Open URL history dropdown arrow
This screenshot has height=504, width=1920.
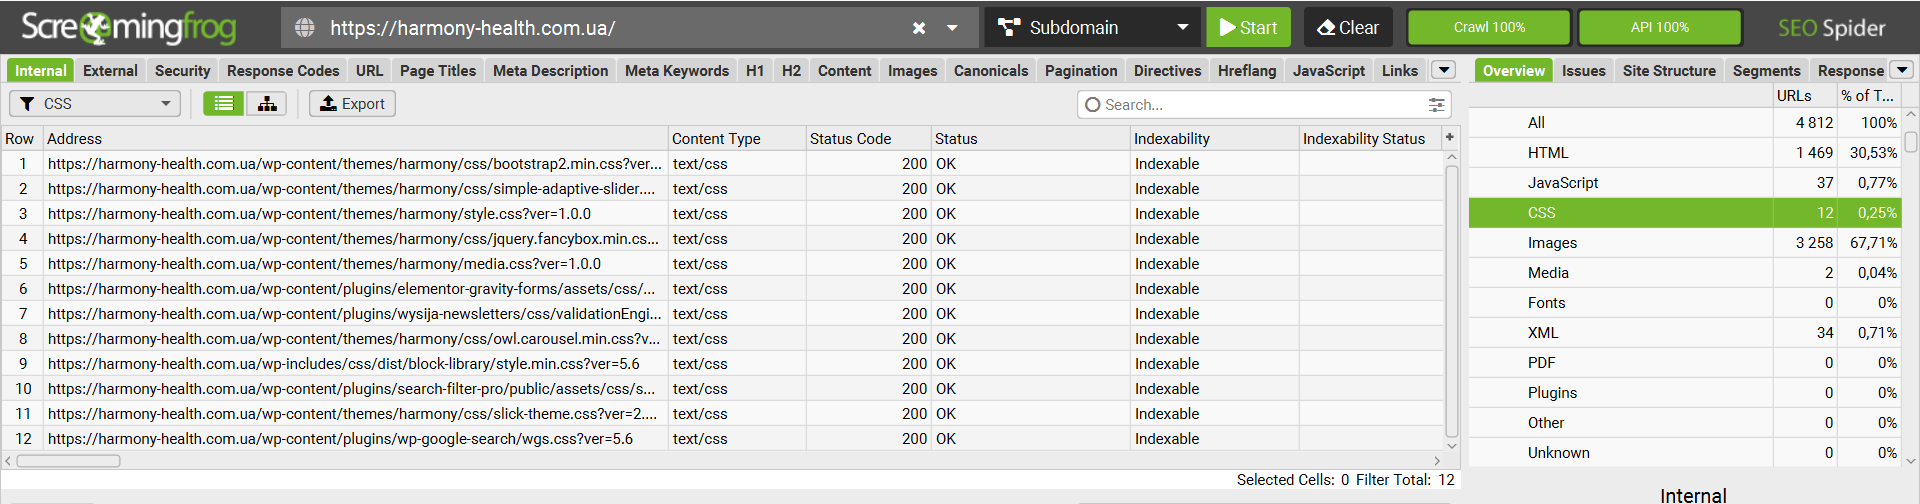(x=952, y=28)
